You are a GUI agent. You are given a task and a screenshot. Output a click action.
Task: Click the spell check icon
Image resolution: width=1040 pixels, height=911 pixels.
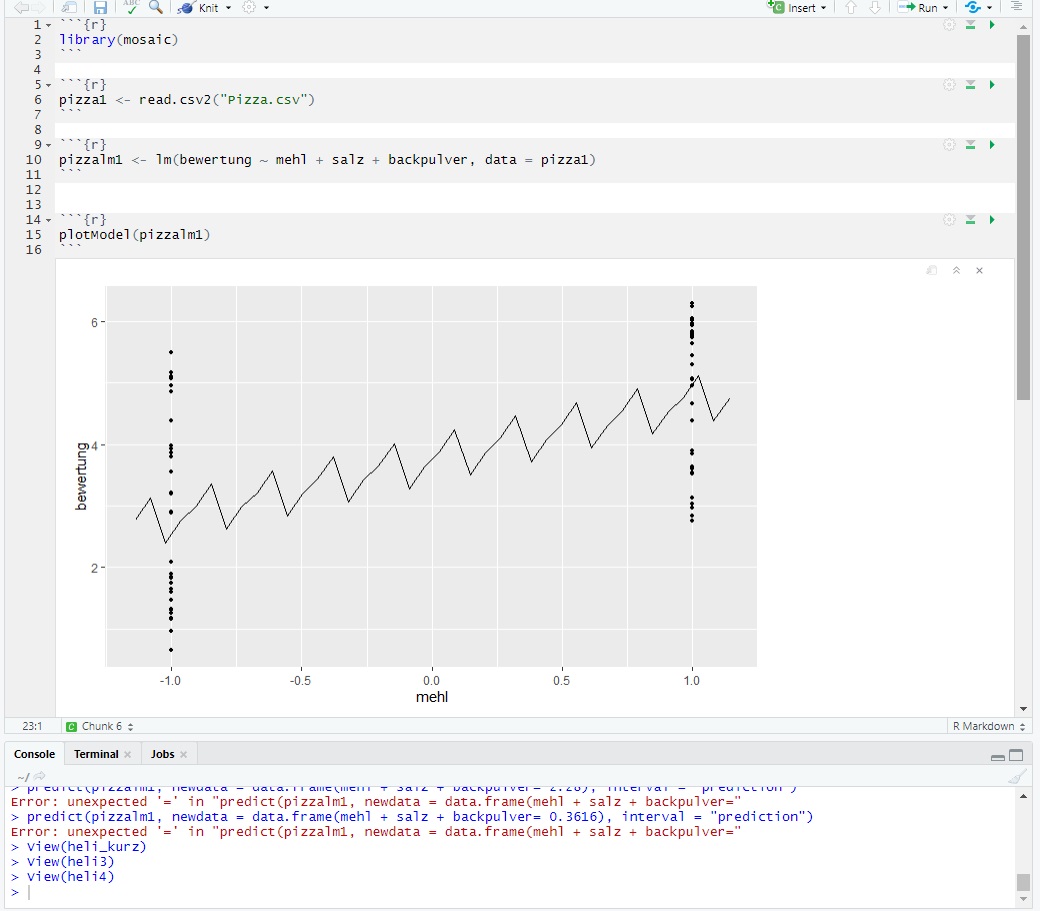[x=131, y=8]
